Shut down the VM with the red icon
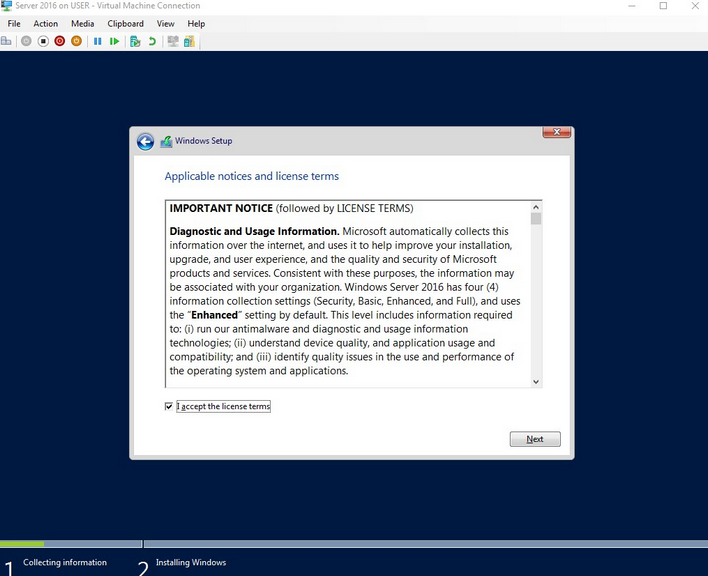The height and width of the screenshot is (576, 708). 60,42
